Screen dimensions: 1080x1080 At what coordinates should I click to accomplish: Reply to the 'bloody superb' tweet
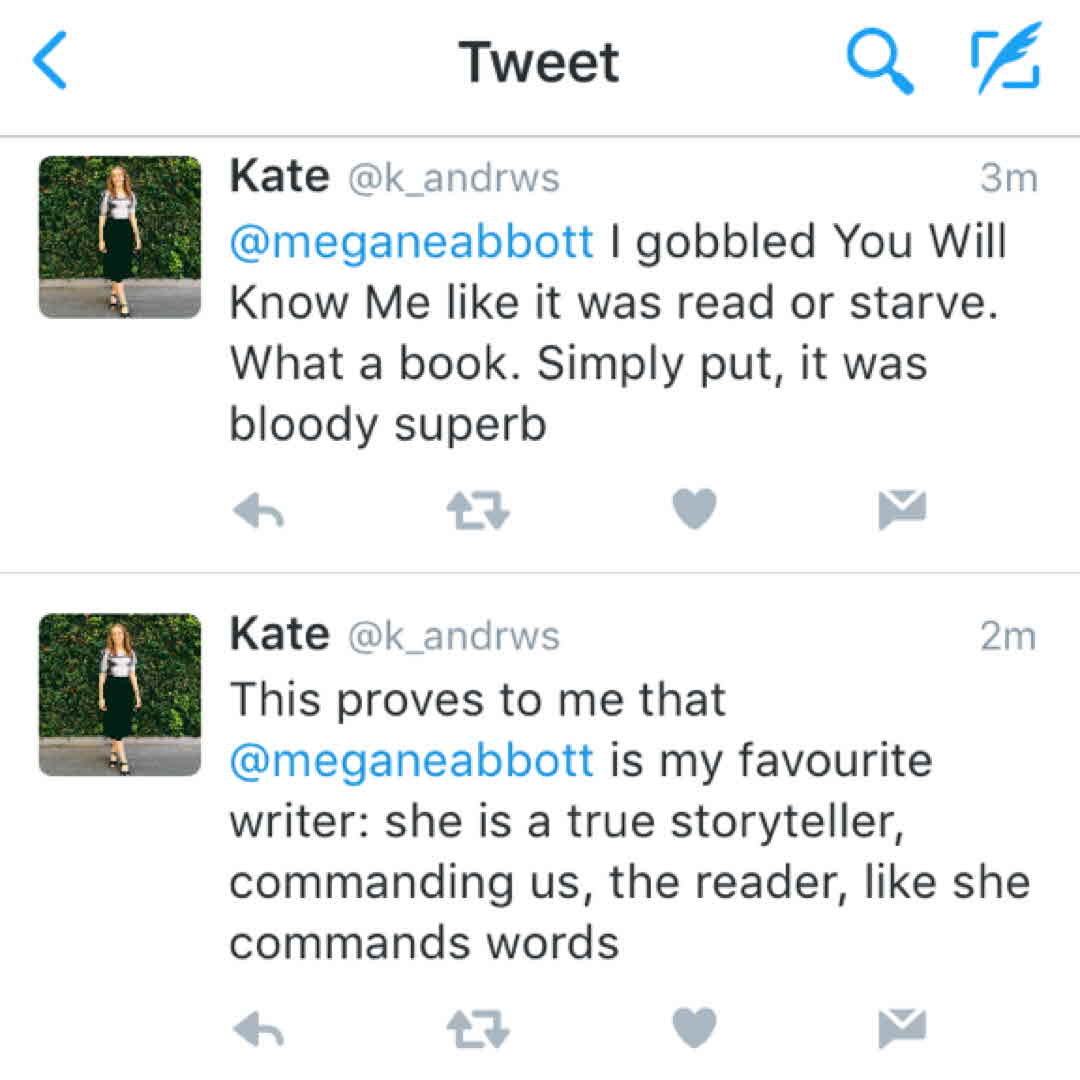(x=259, y=512)
